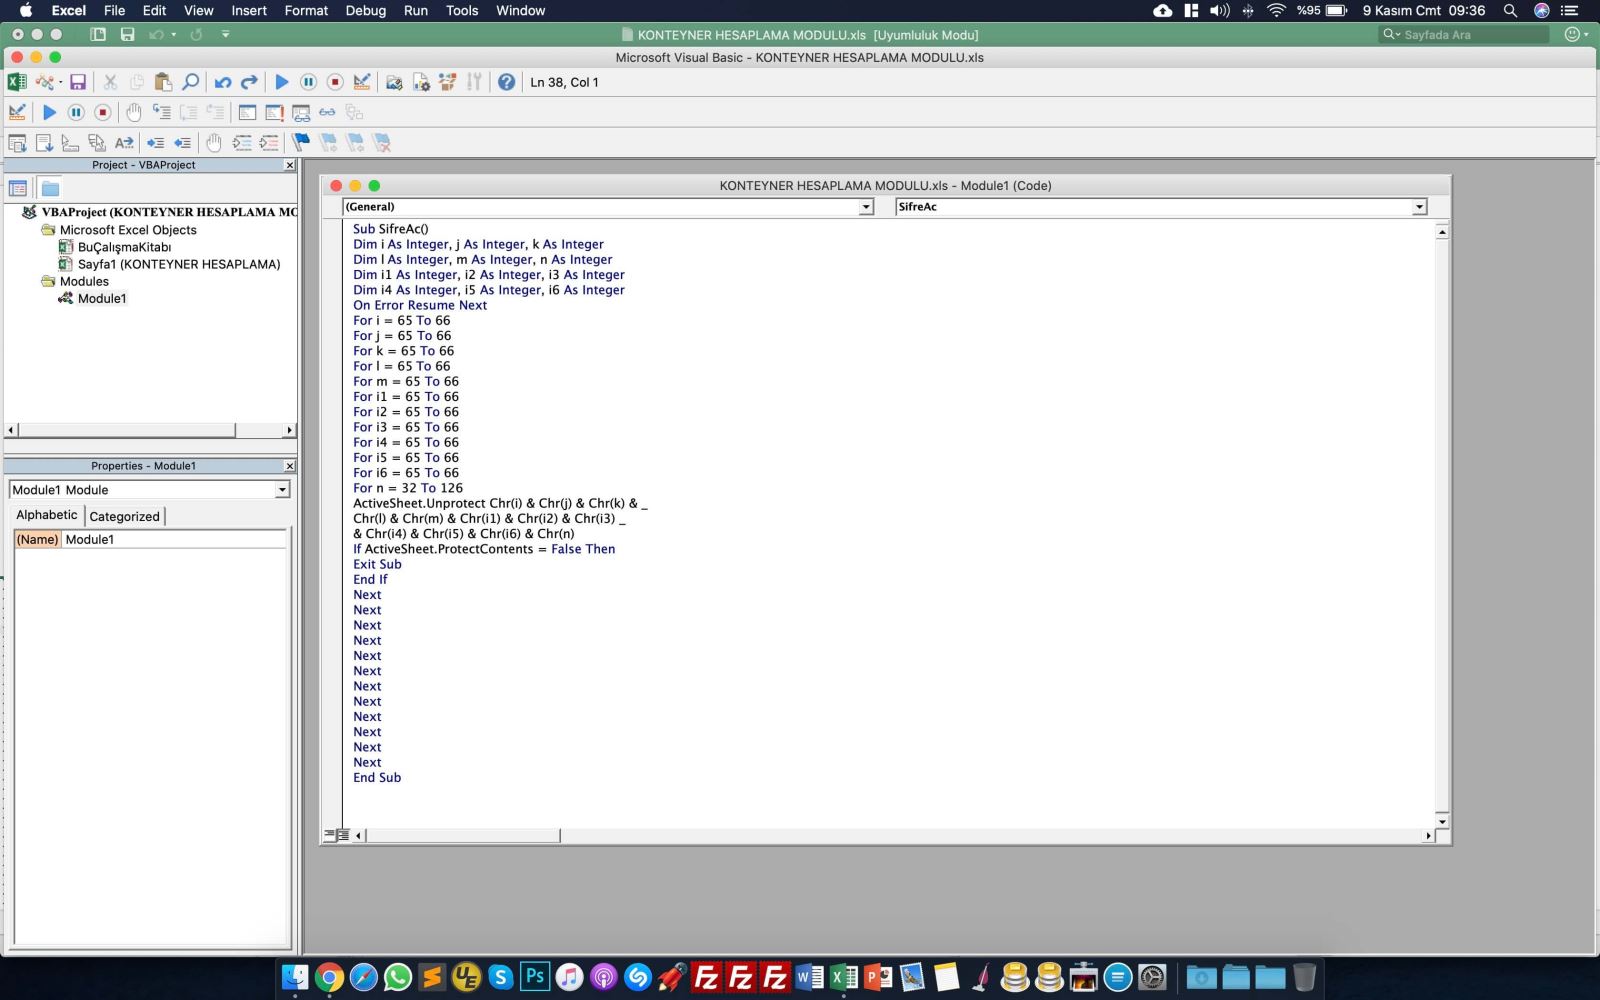Click the Toggle Bookmark blue flag icon

point(301,143)
